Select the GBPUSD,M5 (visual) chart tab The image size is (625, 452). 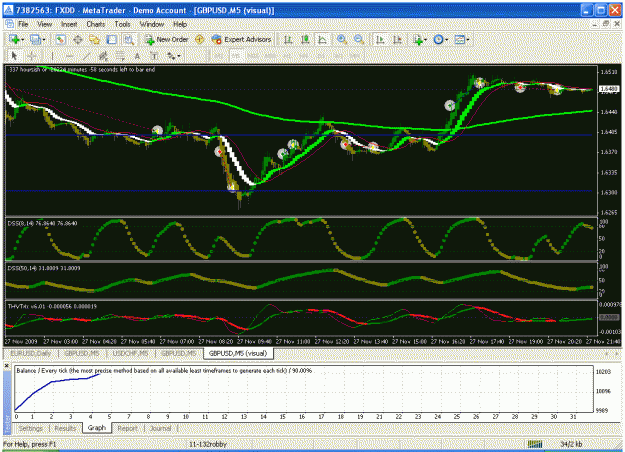[x=238, y=353]
